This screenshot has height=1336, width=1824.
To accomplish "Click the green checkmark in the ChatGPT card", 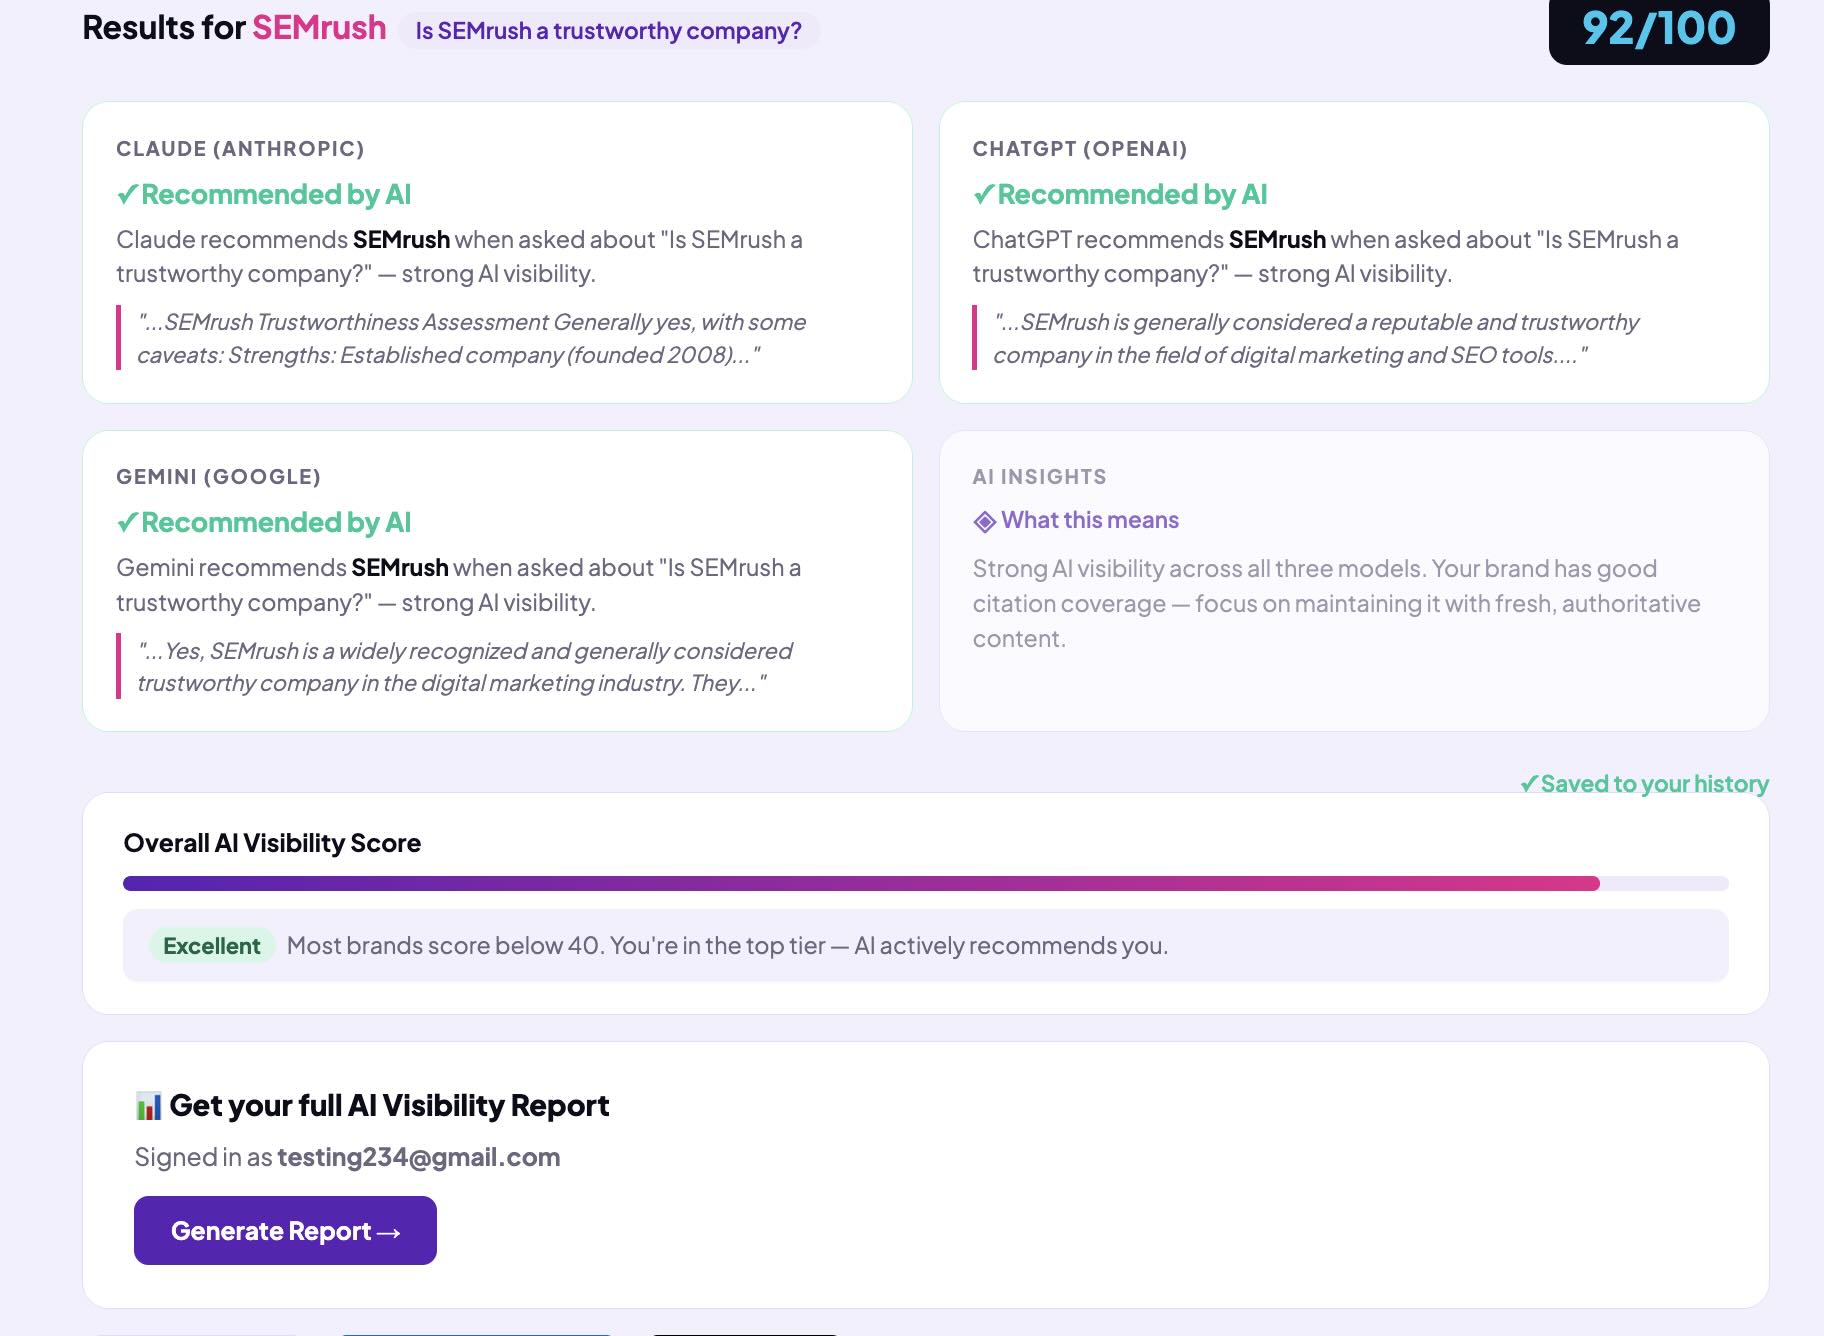I will 984,195.
